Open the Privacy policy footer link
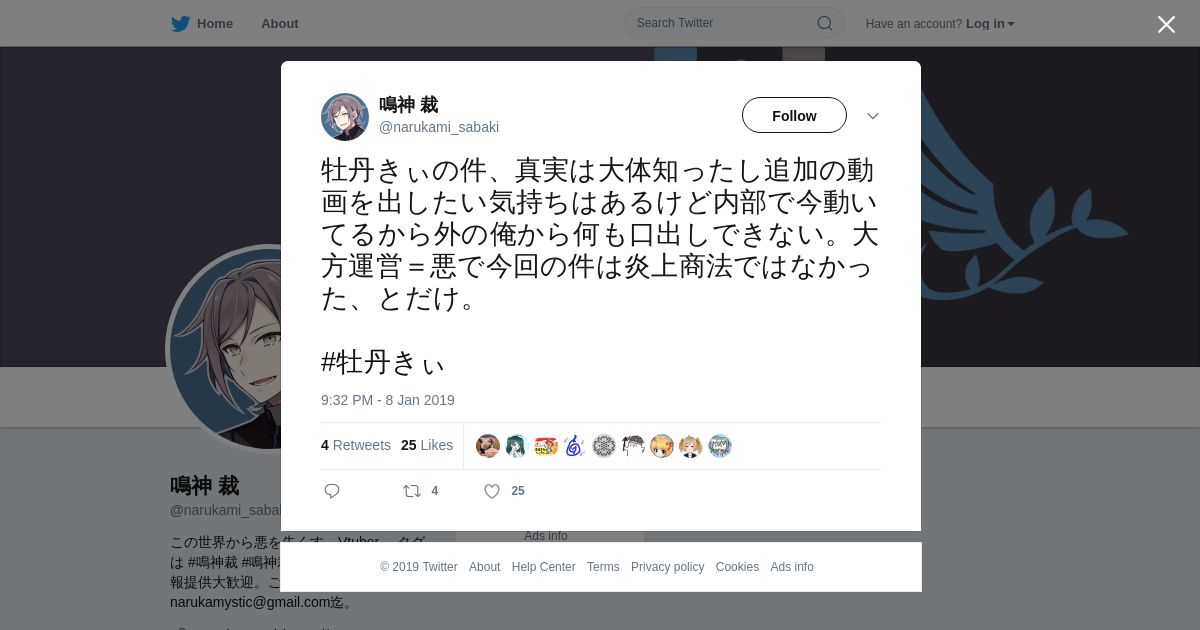This screenshot has width=1200, height=630. 667,567
